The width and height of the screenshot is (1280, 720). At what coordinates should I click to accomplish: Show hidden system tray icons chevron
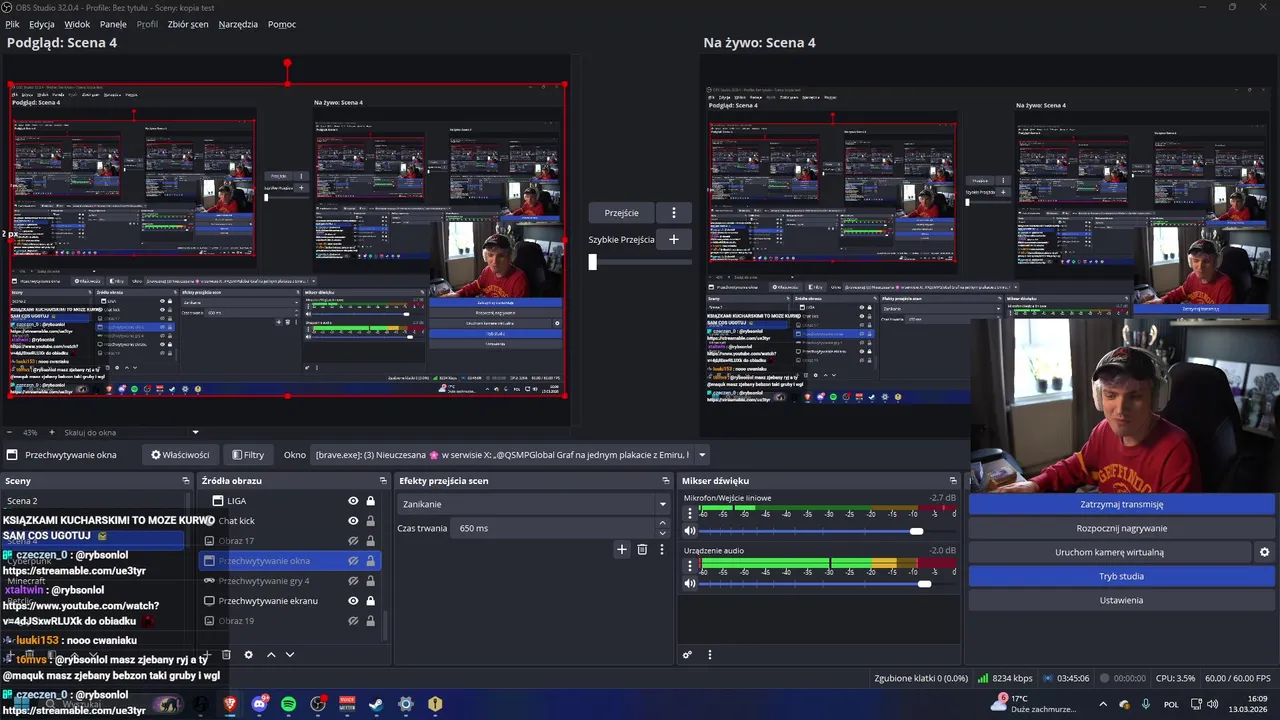(x=1103, y=704)
